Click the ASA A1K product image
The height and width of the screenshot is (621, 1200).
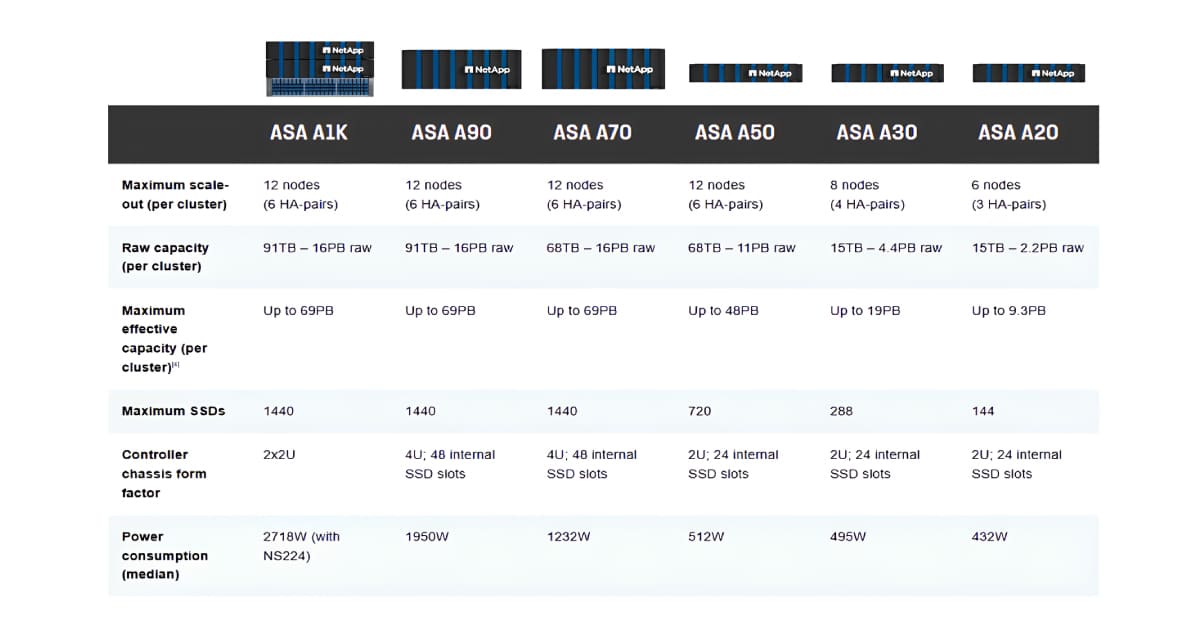point(318,70)
